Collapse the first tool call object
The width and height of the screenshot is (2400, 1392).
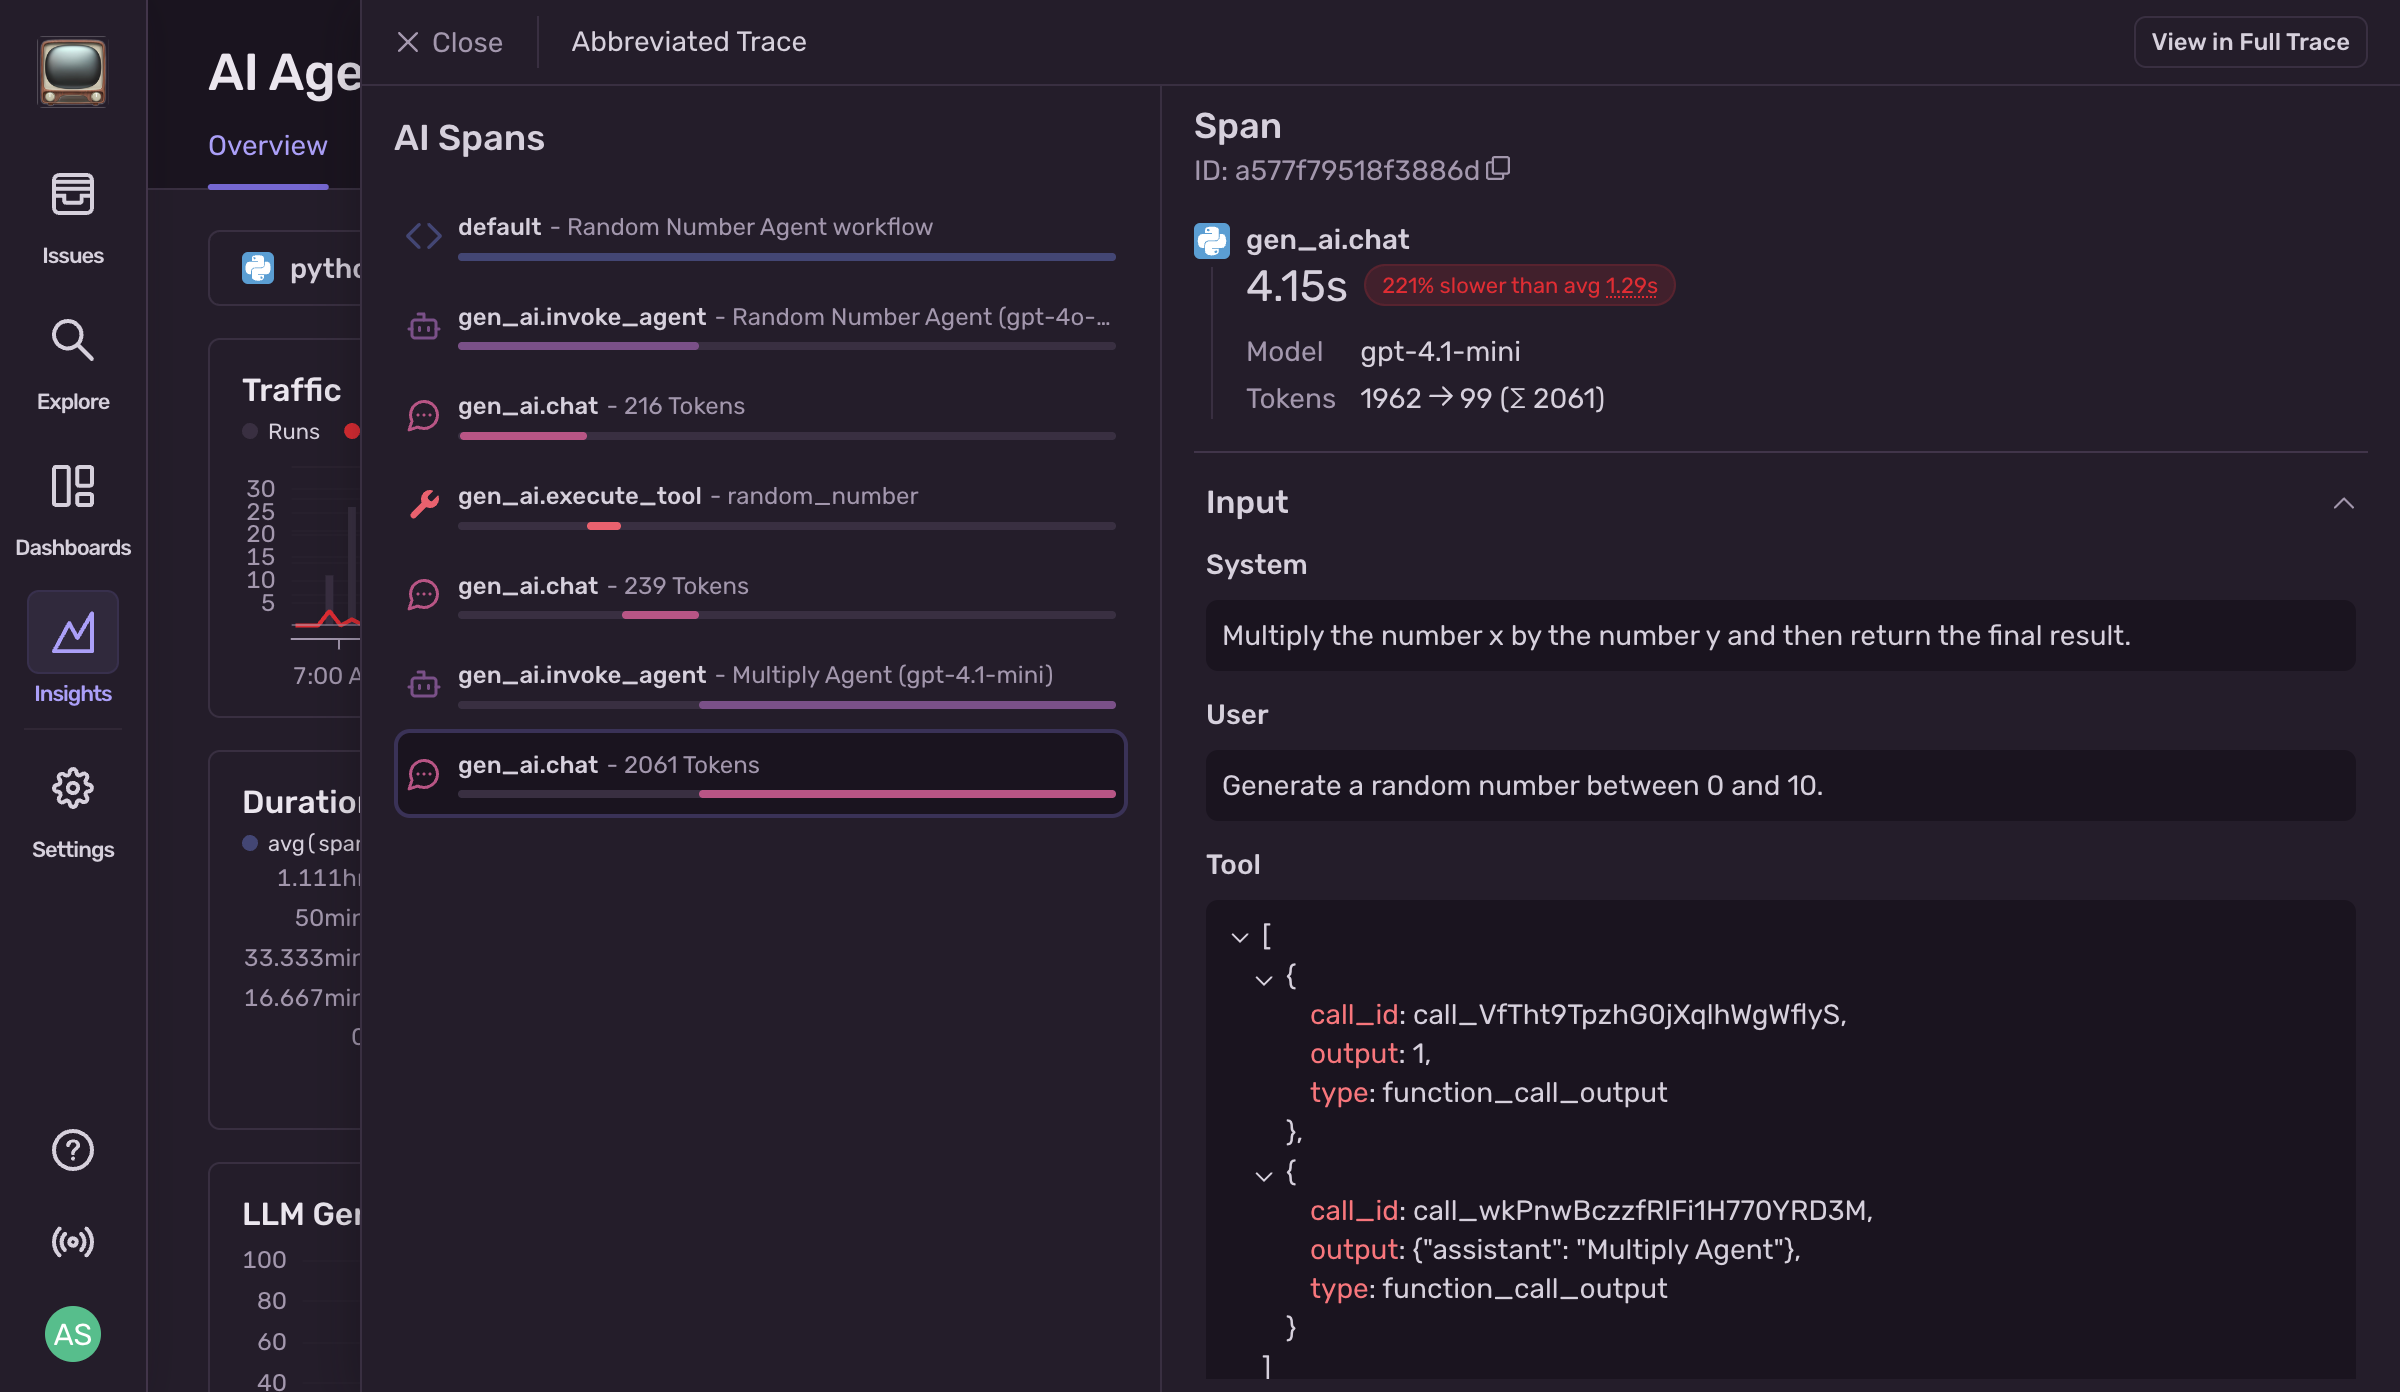coord(1264,980)
